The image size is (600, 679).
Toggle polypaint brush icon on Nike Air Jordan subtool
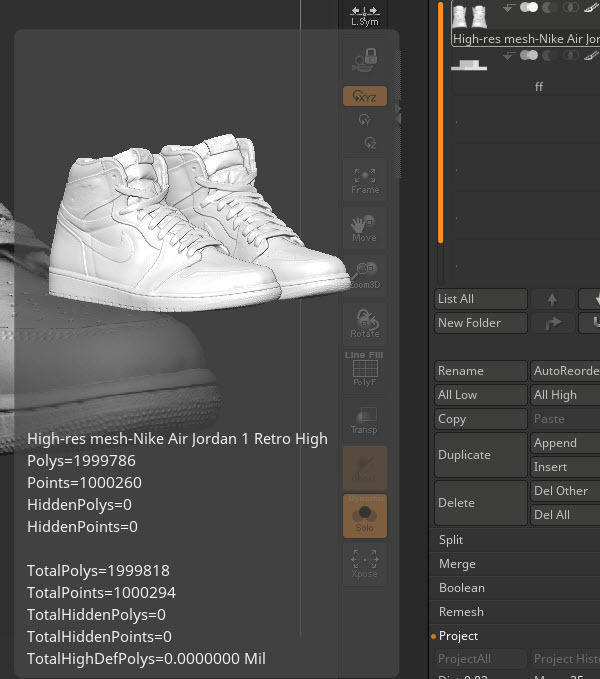tap(591, 7)
